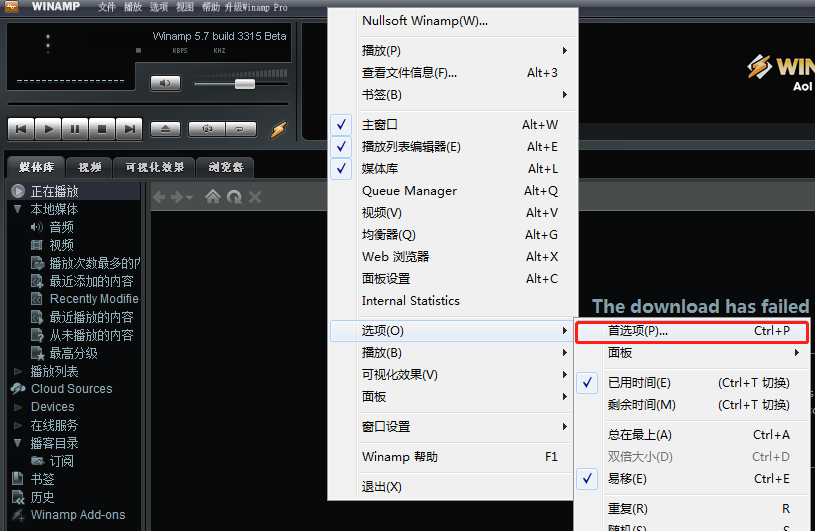Viewport: 815px width, 531px height.
Task: Switch to the 浏览器 tab
Action: (x=226, y=167)
